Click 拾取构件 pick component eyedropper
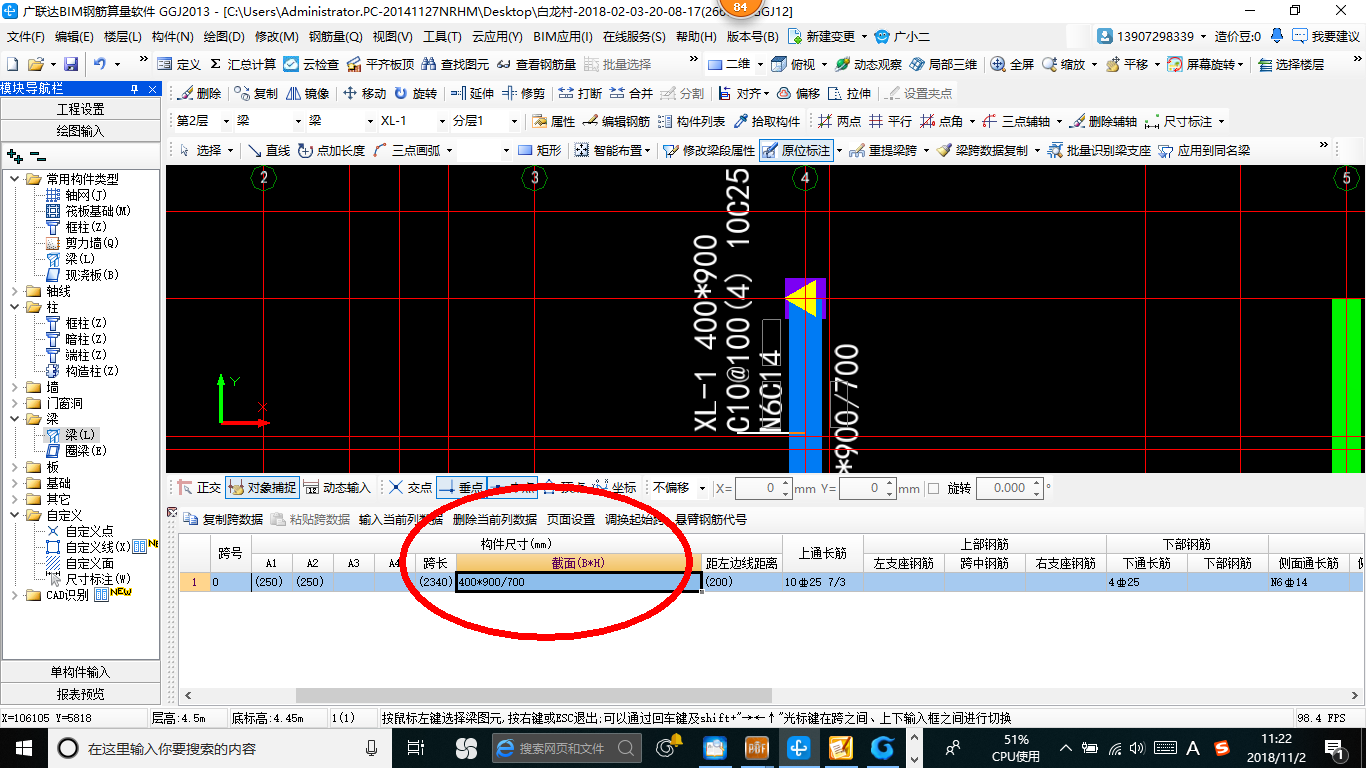 click(x=767, y=122)
